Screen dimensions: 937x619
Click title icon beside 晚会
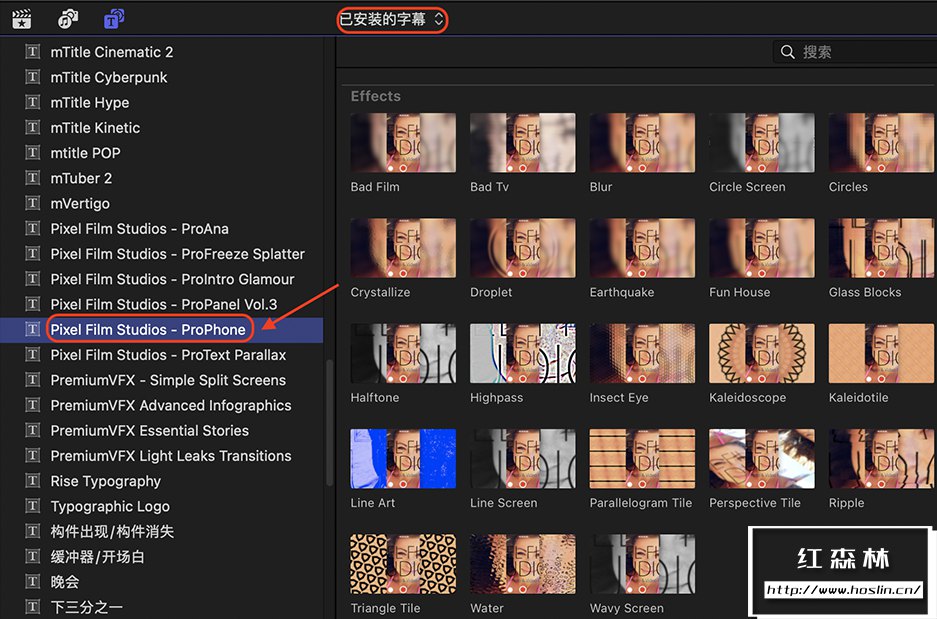[33, 582]
